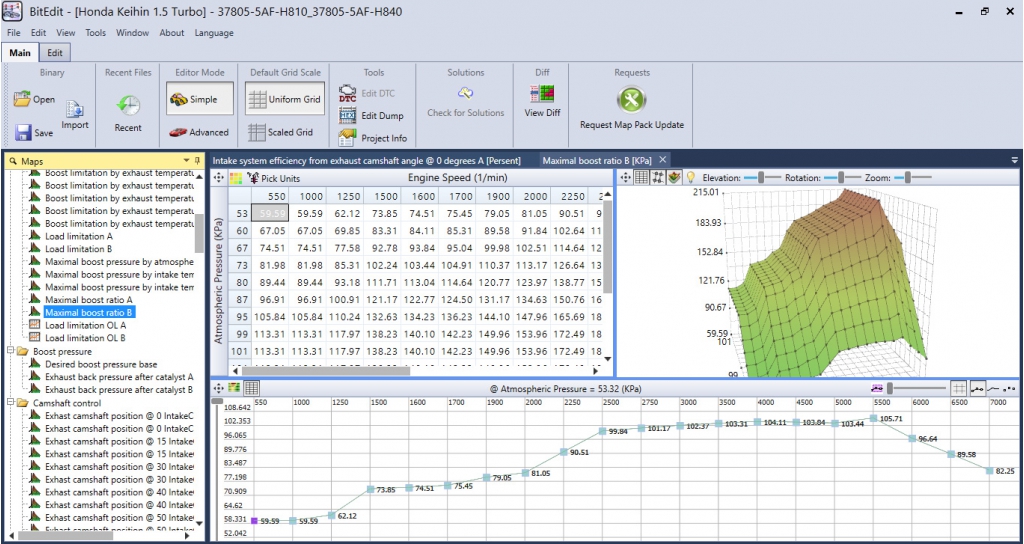Select Scaled Grid scale
The image size is (1024, 544).
(281, 132)
